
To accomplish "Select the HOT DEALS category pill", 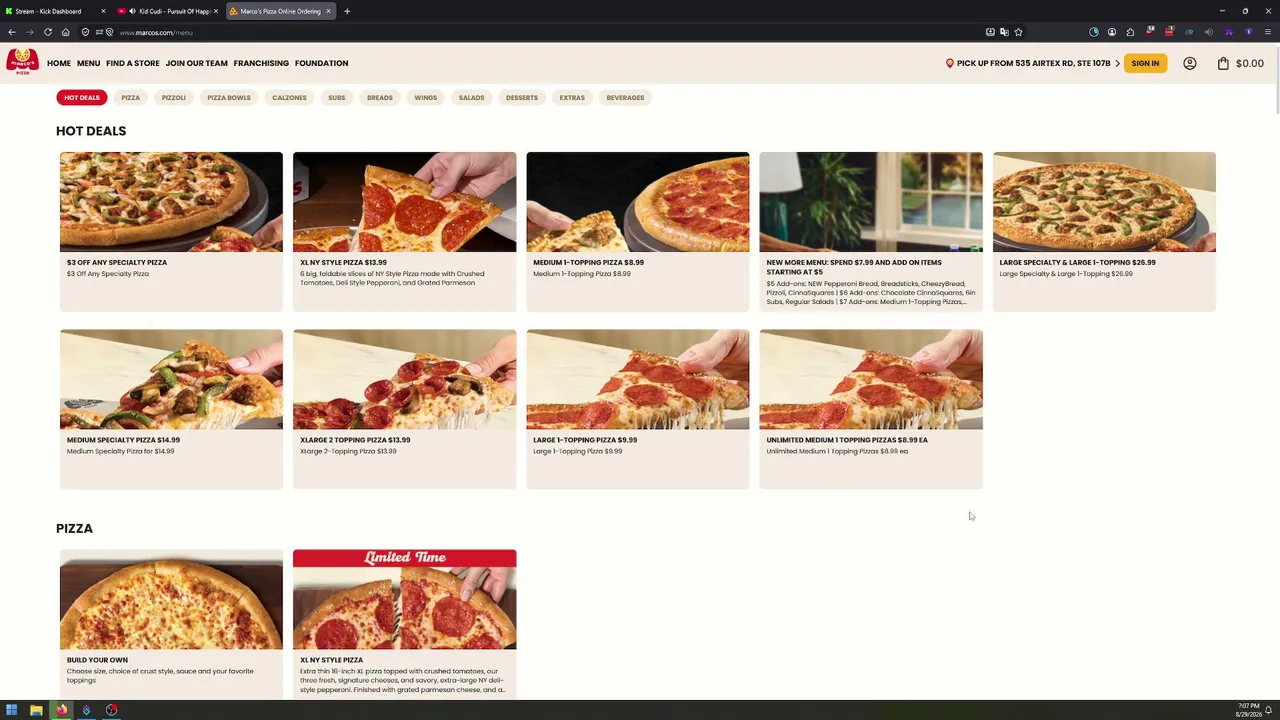I will [82, 98].
